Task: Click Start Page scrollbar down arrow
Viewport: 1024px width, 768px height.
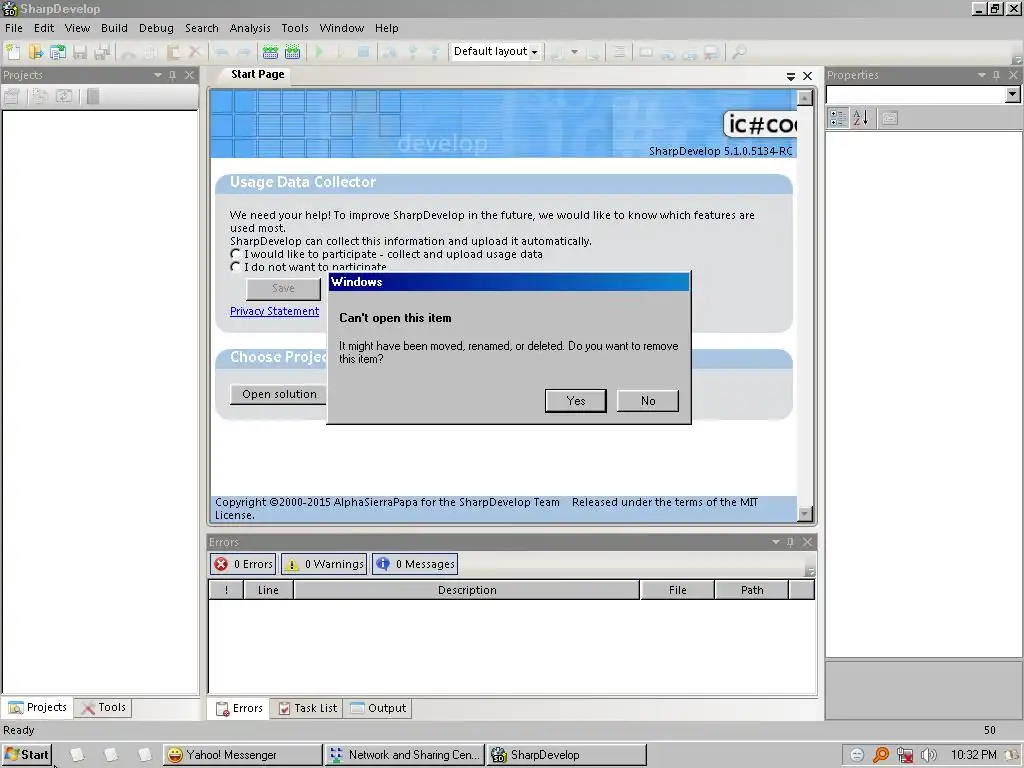Action: pos(805,513)
